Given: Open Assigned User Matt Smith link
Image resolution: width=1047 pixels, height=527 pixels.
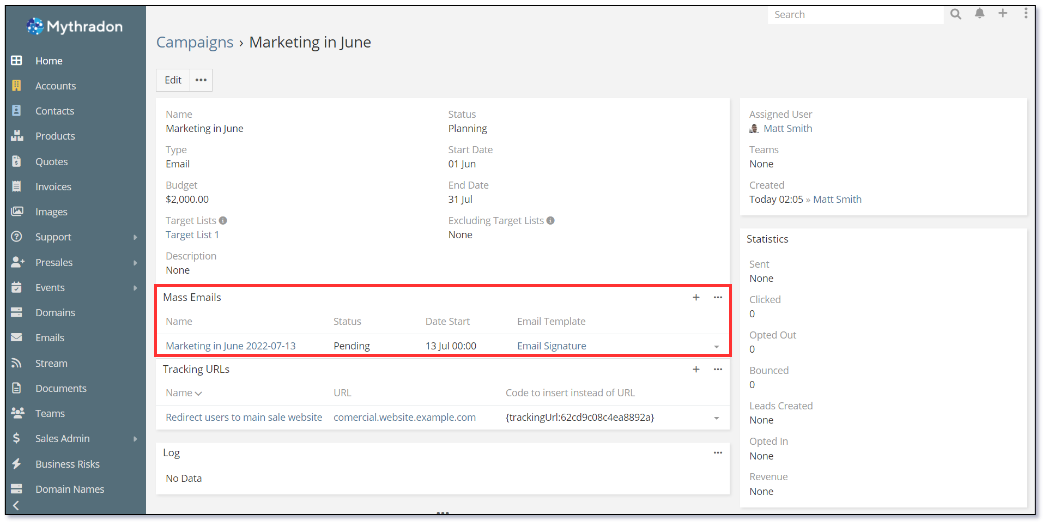Looking at the screenshot, I should (x=788, y=128).
